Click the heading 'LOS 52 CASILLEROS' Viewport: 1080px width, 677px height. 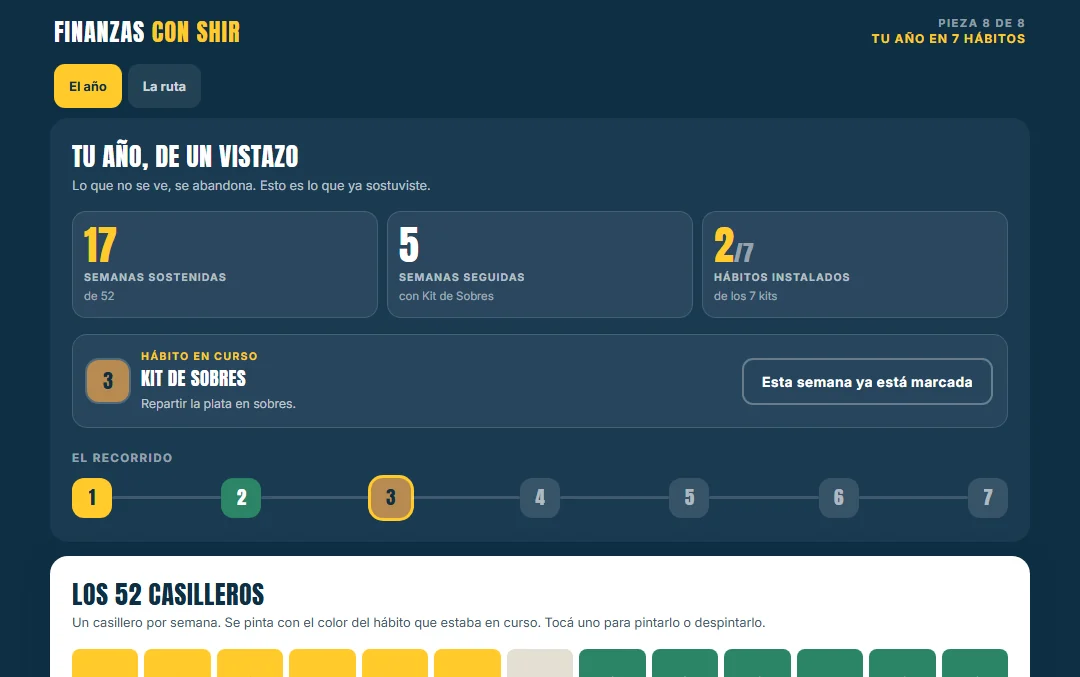(168, 594)
